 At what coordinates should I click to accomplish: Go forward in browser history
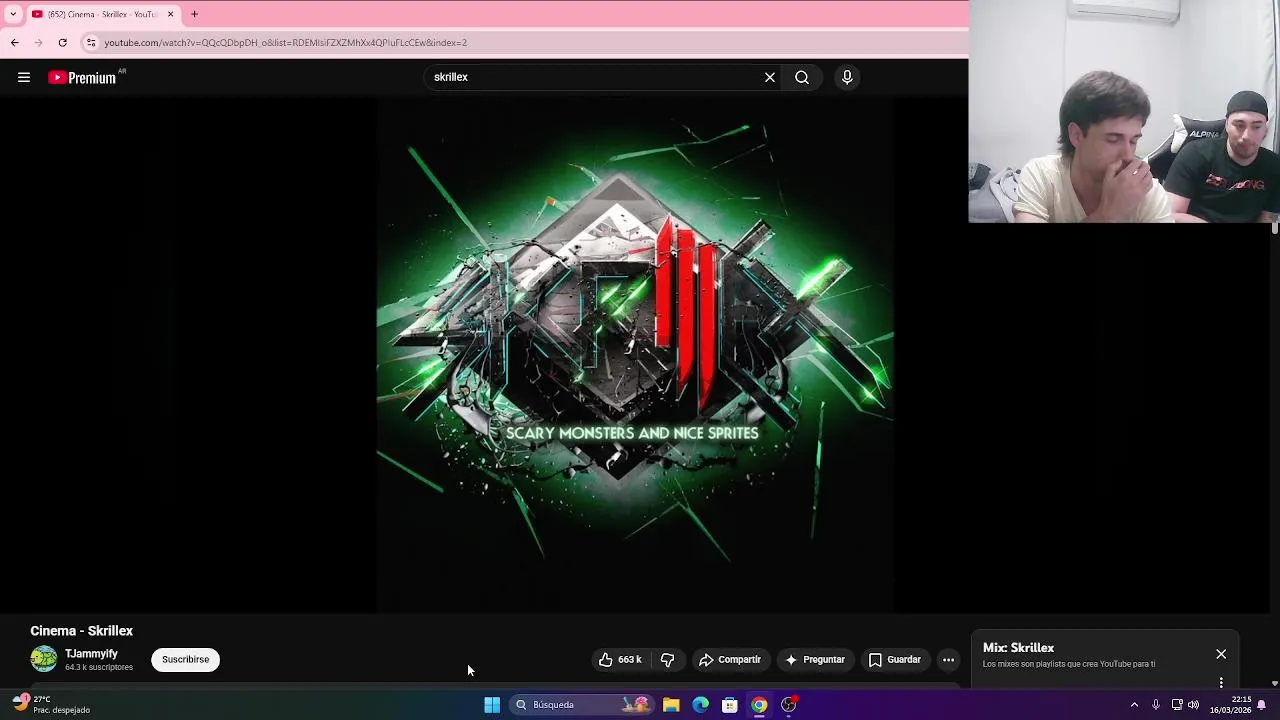[38, 42]
